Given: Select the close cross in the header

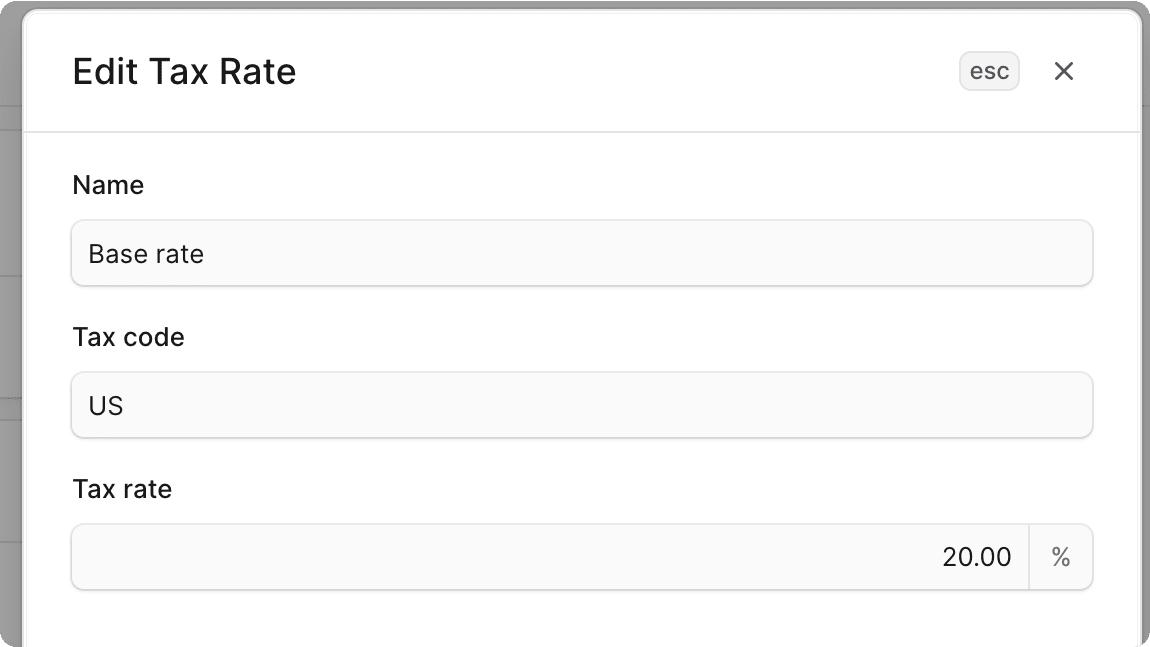Looking at the screenshot, I should tap(1063, 71).
